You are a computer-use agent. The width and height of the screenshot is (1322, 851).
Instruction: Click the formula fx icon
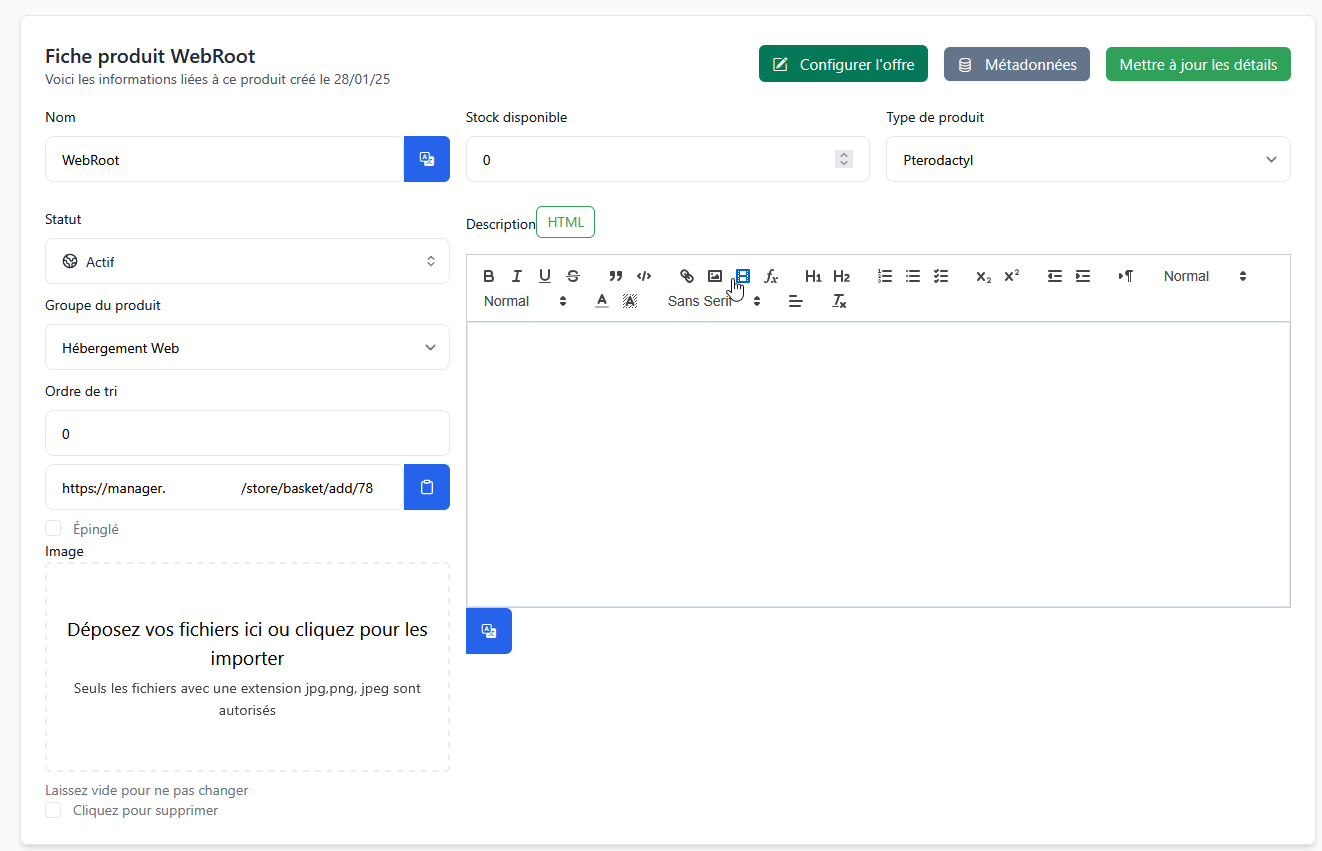tap(771, 277)
